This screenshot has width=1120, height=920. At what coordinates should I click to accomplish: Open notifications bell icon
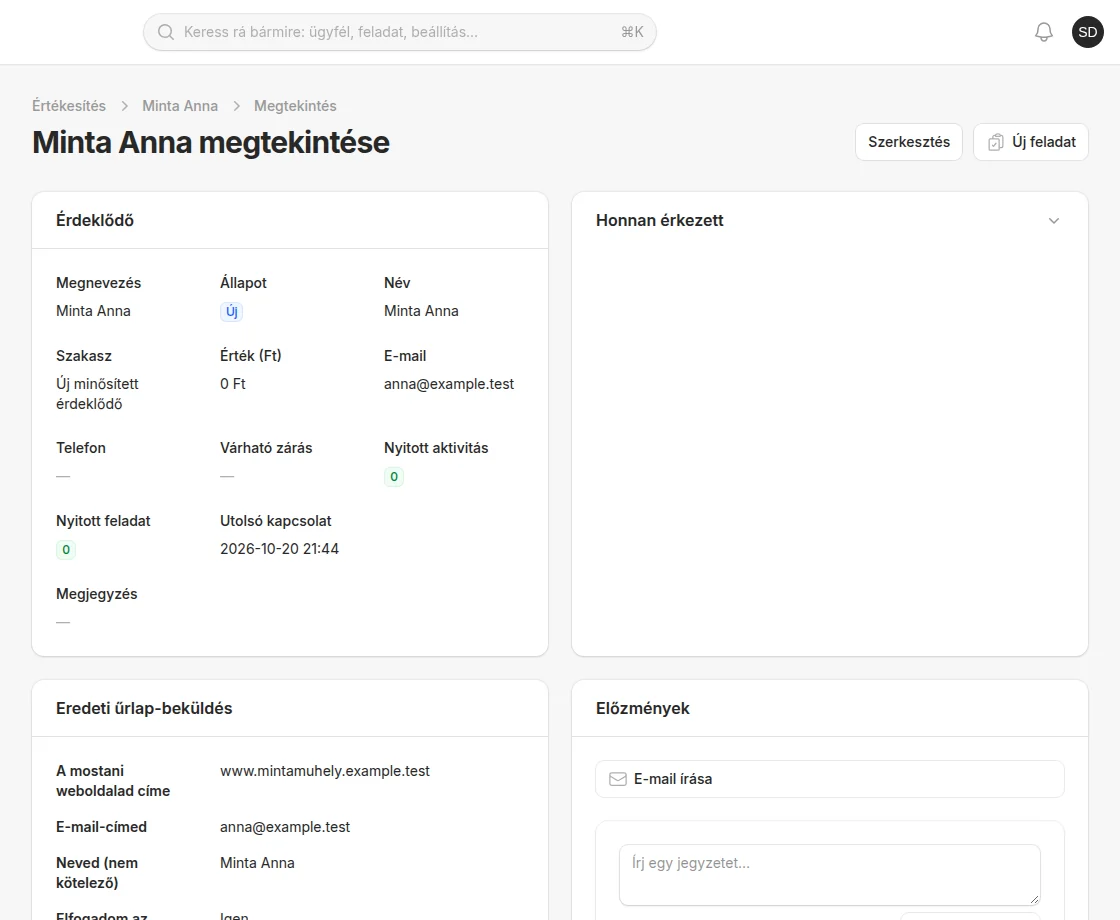[1044, 32]
